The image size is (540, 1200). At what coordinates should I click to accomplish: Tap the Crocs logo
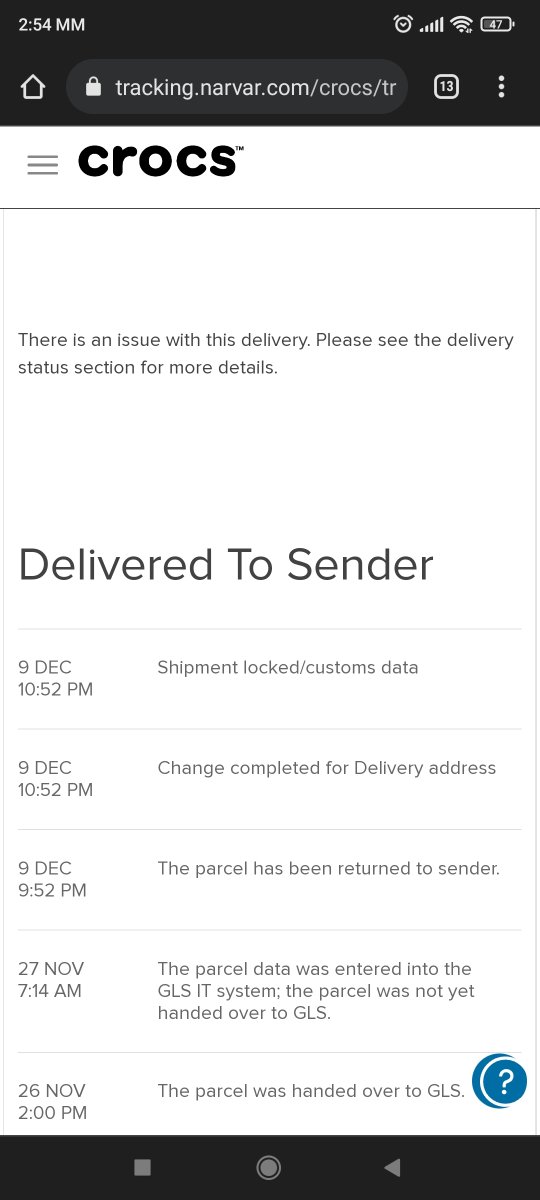[160, 161]
